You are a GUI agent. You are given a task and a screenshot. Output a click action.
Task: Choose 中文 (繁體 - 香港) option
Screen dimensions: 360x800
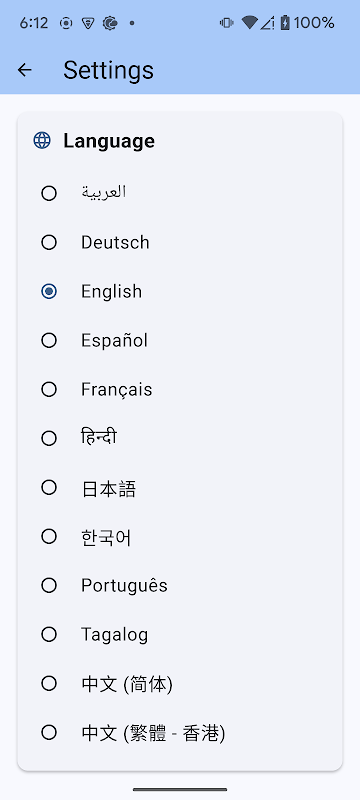49,733
